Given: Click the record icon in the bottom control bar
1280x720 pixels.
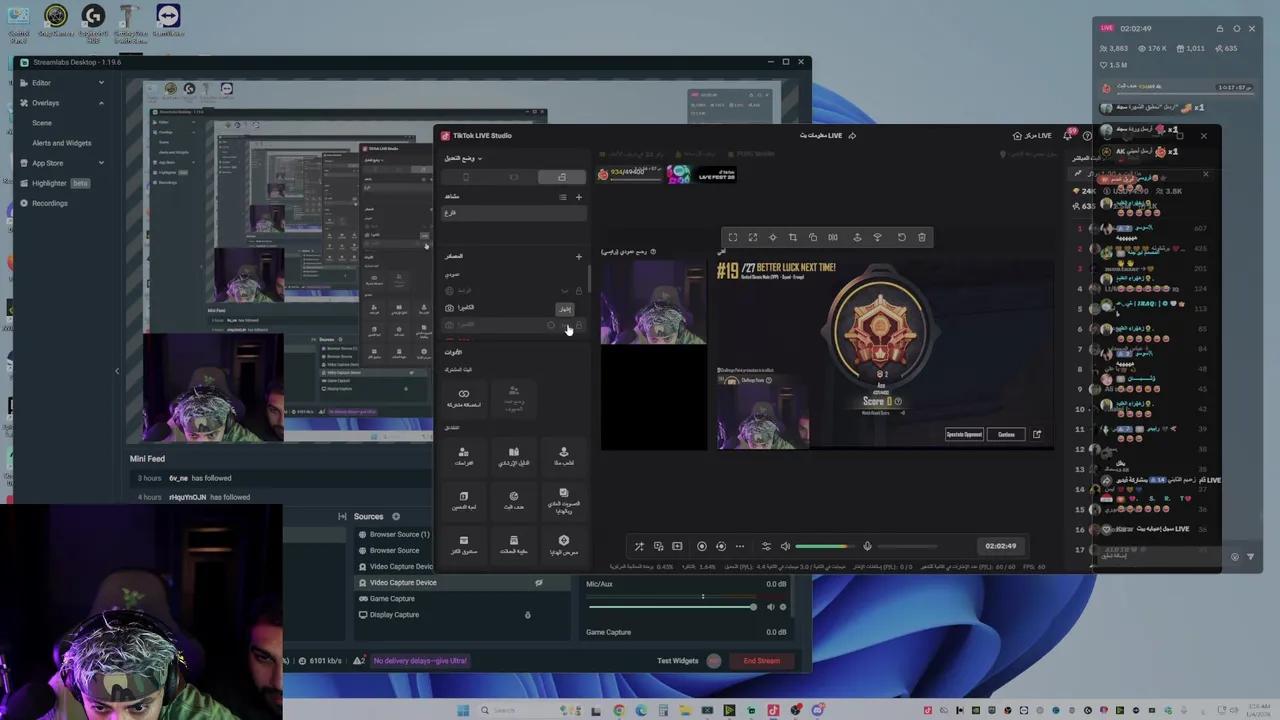Looking at the screenshot, I should (x=702, y=546).
